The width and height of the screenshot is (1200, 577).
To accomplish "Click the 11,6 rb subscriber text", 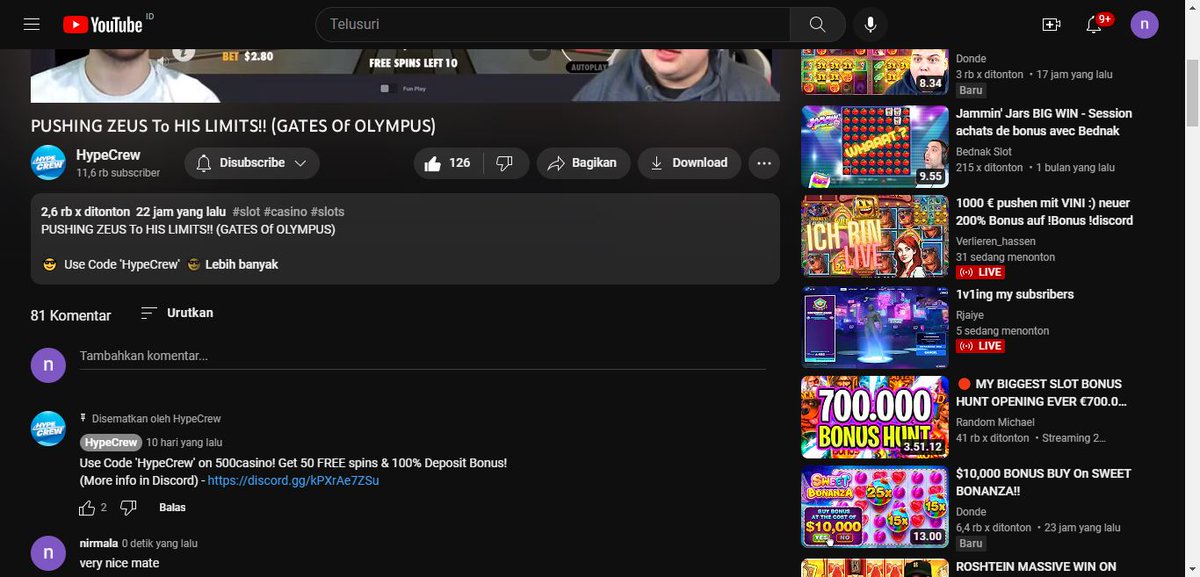I will [118, 173].
